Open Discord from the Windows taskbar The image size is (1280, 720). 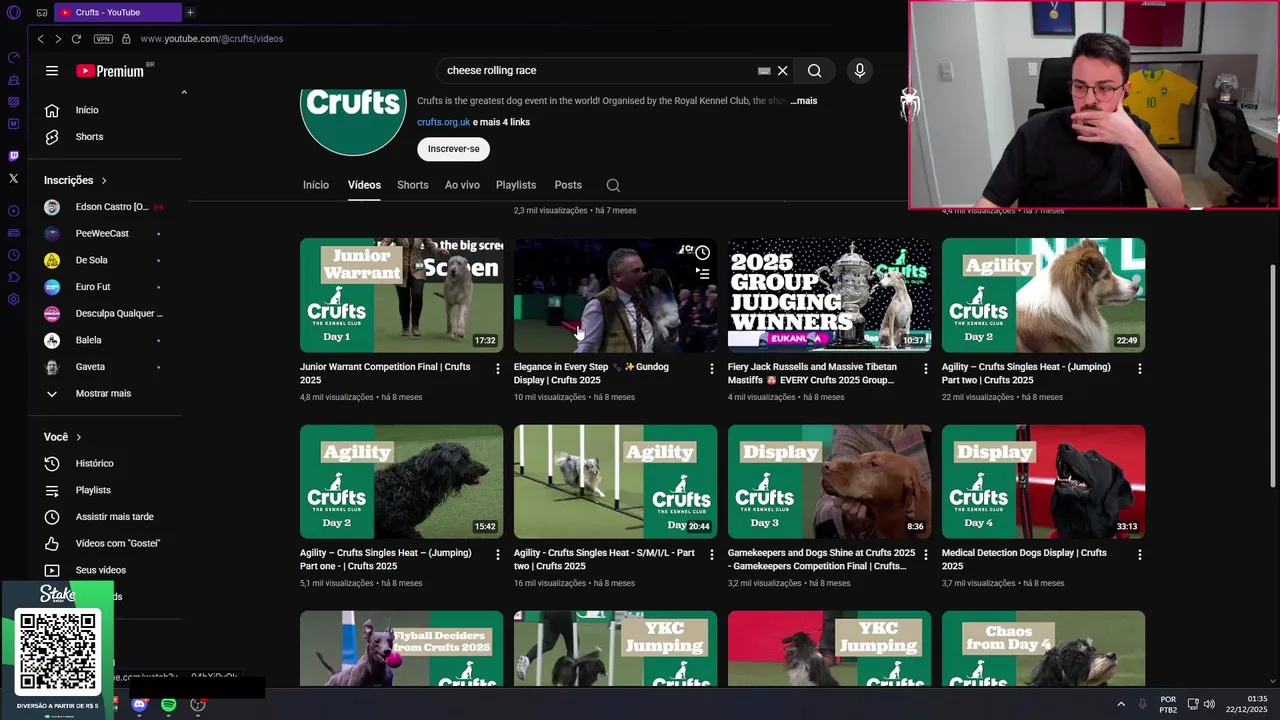(139, 705)
